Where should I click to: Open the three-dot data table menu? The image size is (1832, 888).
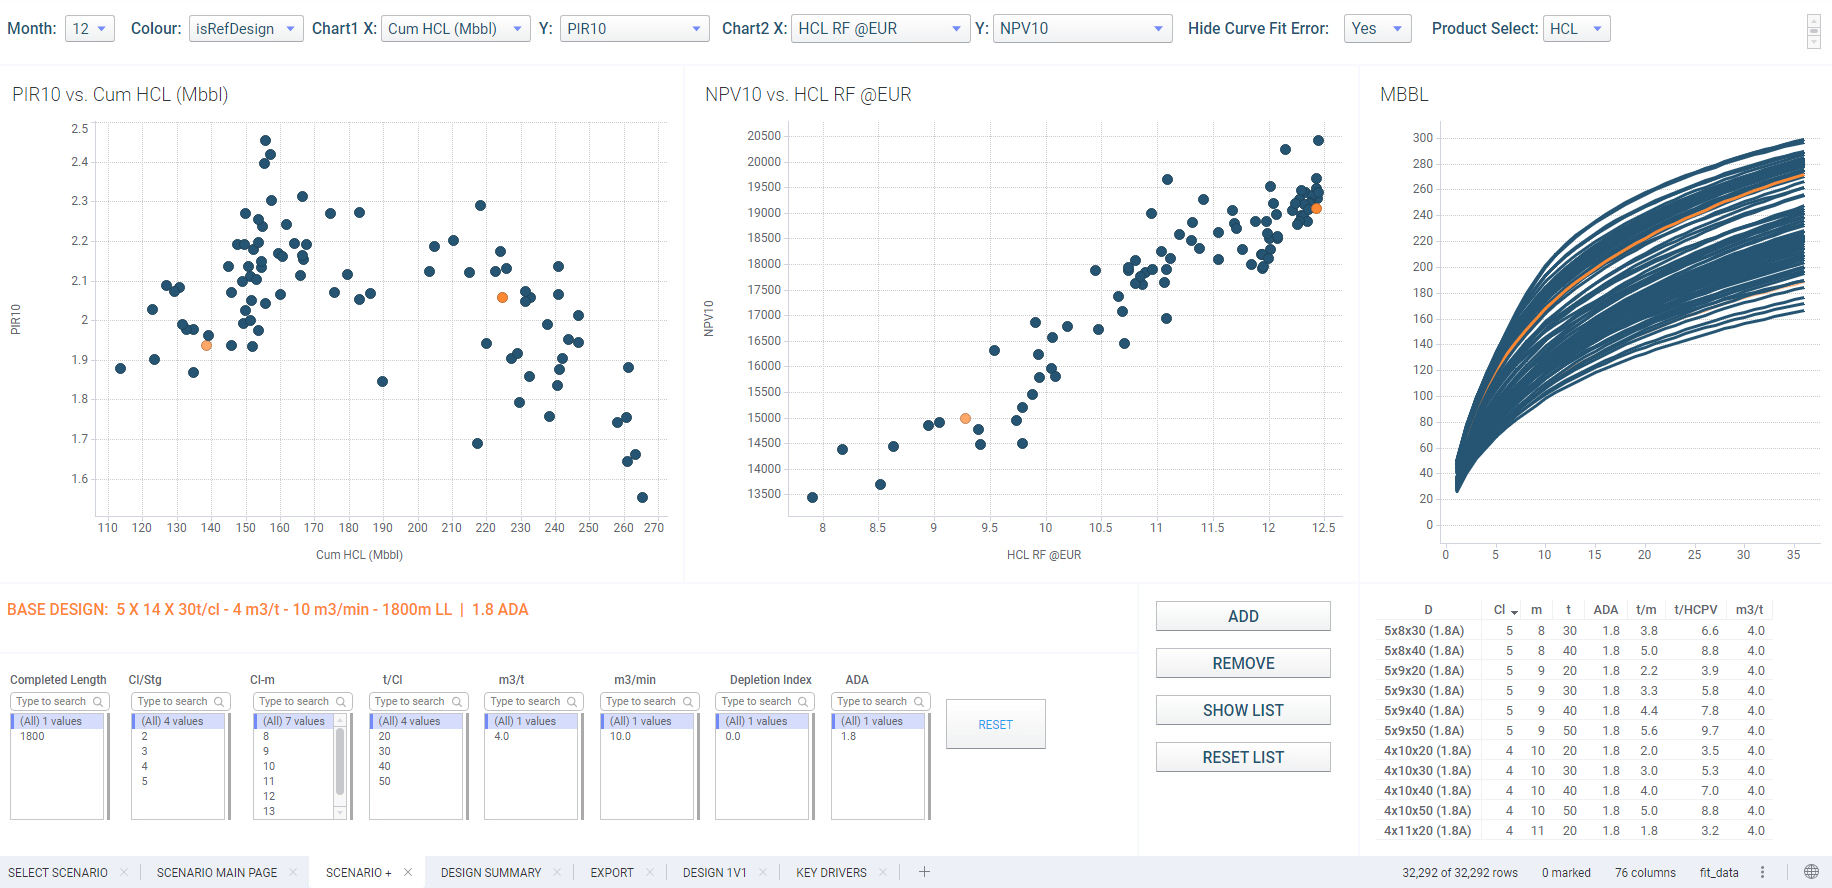(x=1762, y=872)
